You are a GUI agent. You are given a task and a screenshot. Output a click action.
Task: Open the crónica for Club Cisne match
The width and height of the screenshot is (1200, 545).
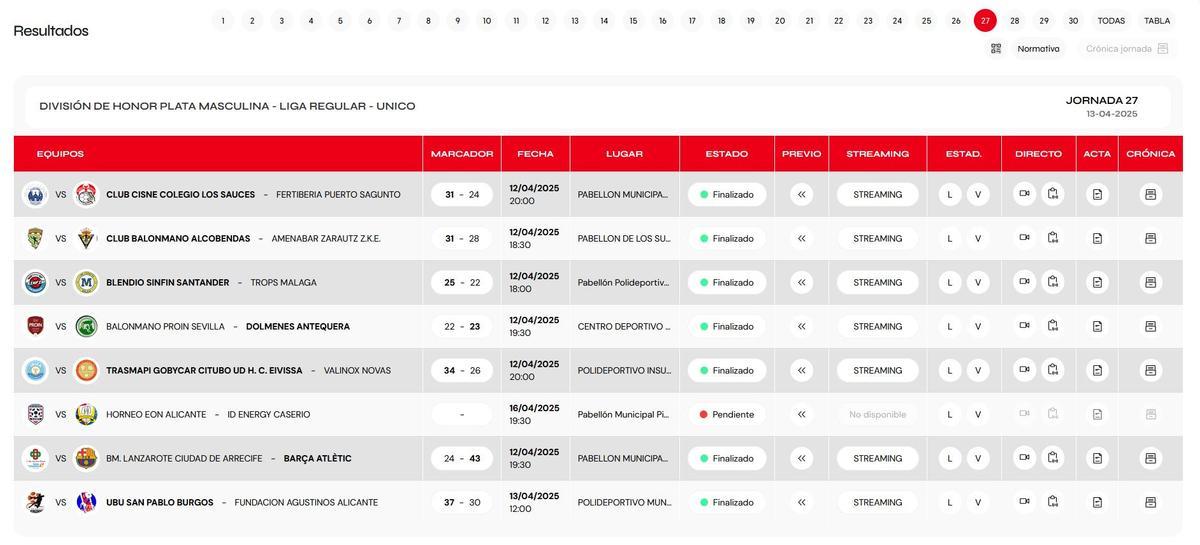pyautogui.click(x=1150, y=194)
